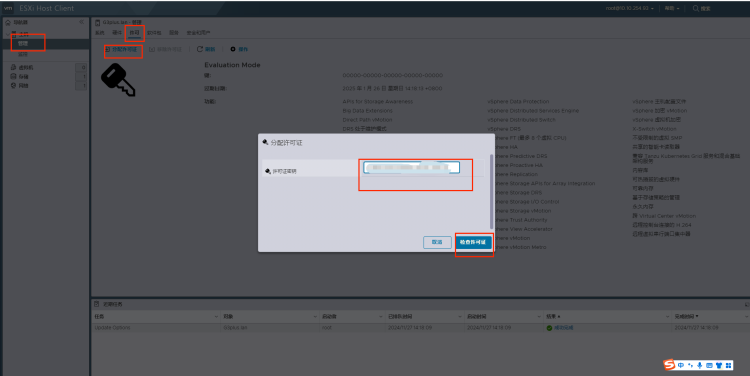This screenshot has height=376, width=750.
Task: Click the Virtual Machines icon in navigator
Action: 13,67
